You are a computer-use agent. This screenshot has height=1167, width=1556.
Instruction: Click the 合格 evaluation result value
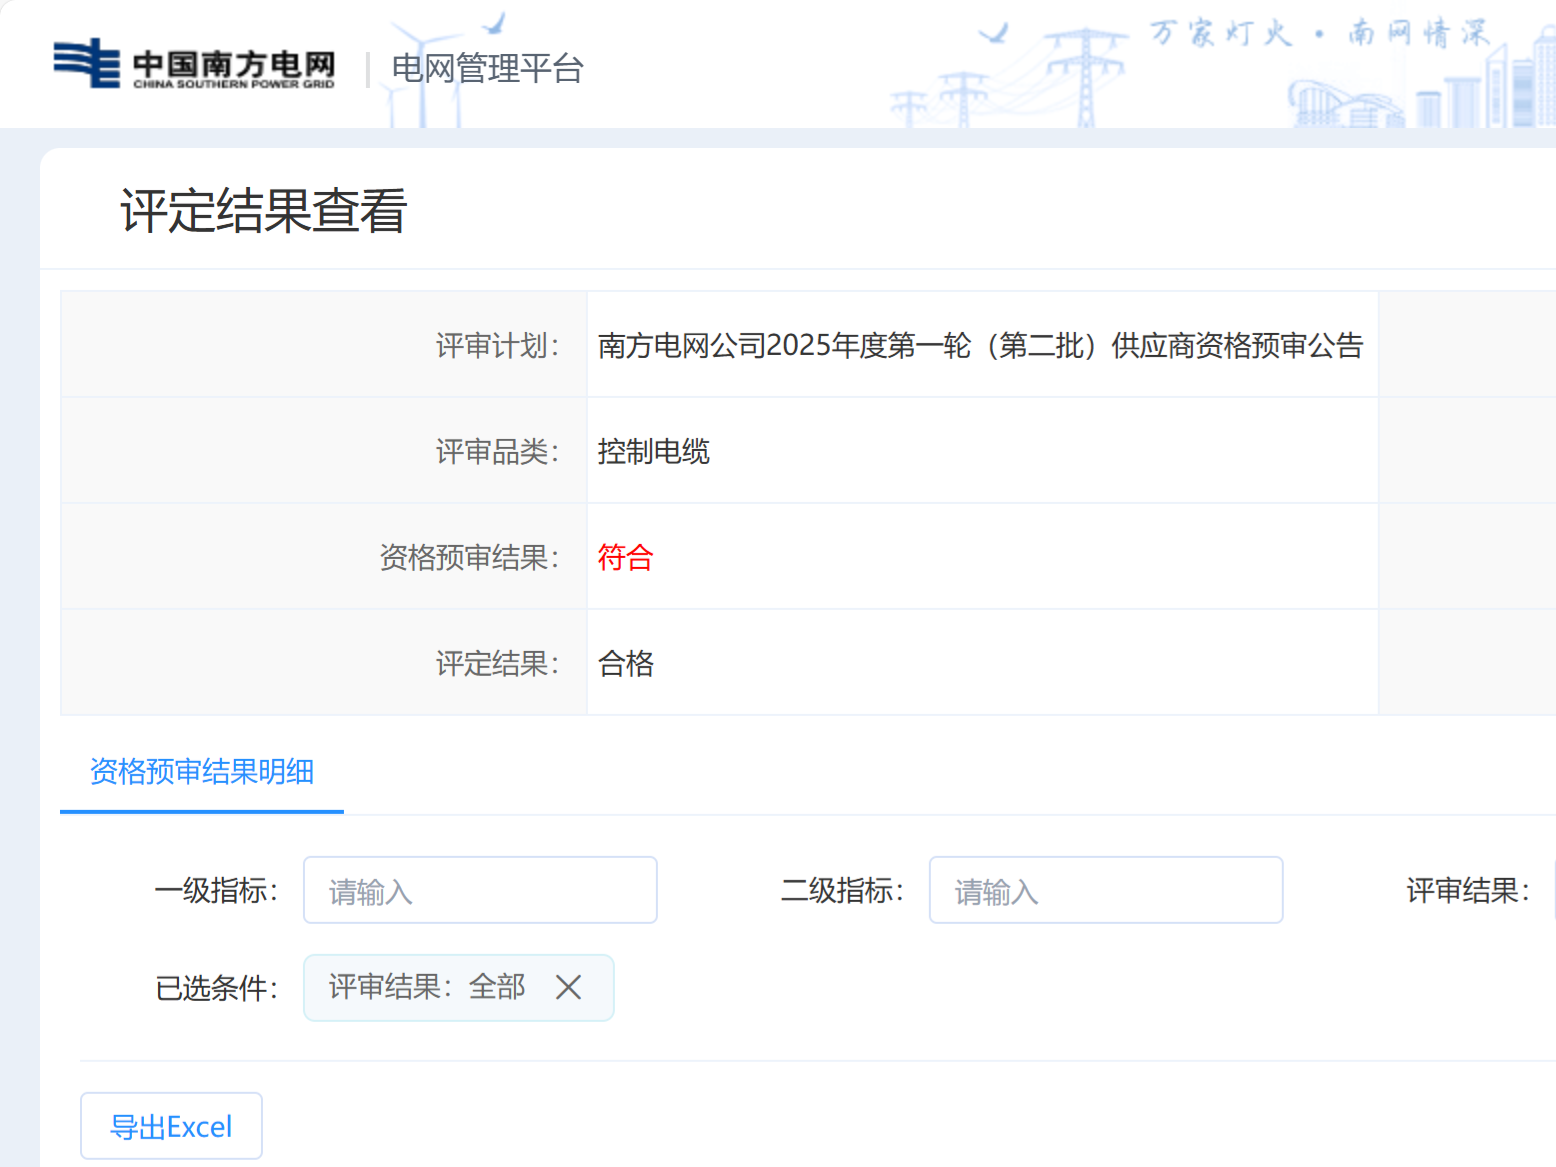click(625, 663)
